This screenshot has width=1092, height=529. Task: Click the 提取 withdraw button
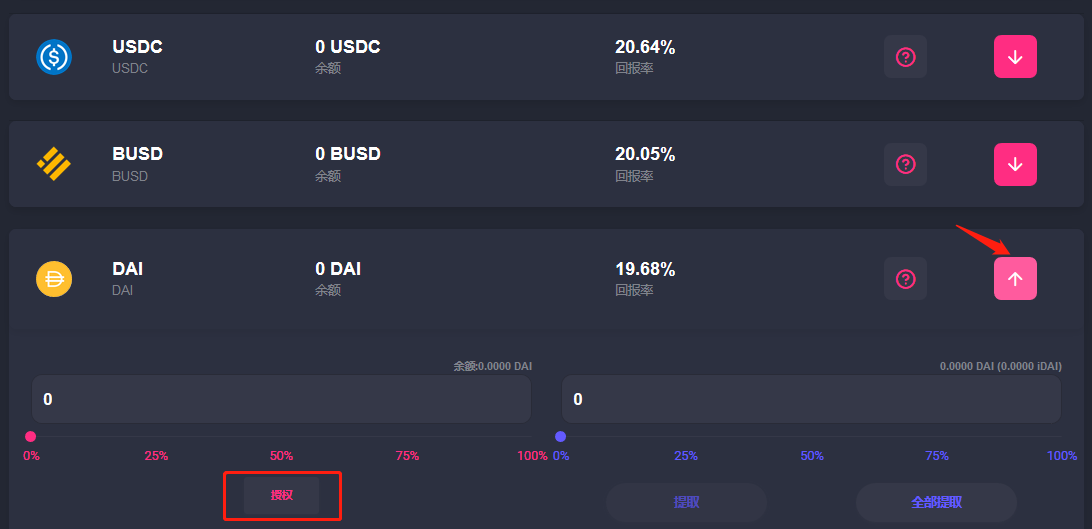(x=686, y=502)
